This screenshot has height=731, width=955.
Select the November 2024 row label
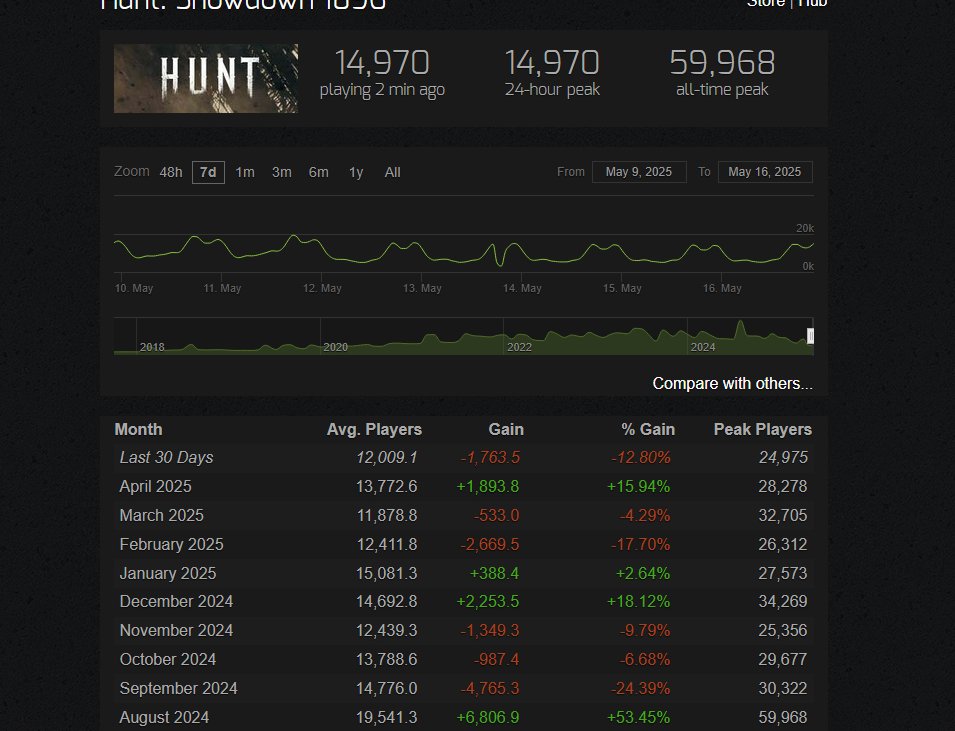tap(176, 630)
